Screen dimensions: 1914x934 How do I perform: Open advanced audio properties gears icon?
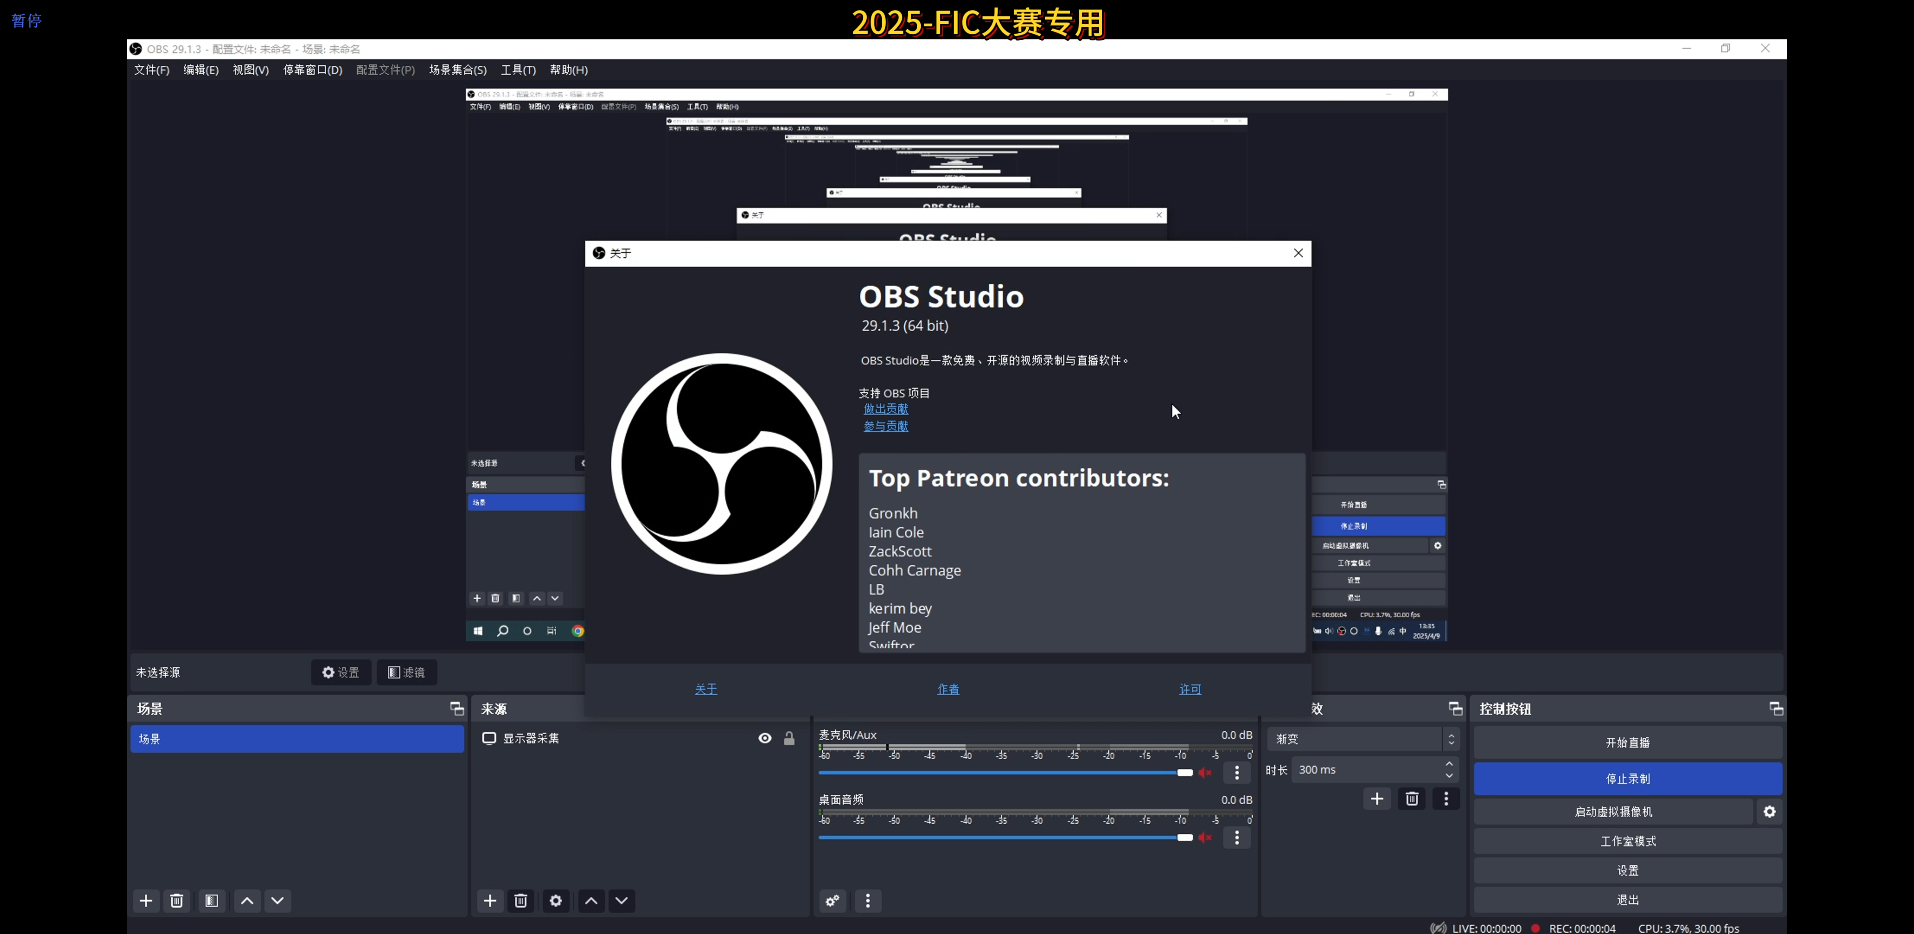click(x=833, y=901)
